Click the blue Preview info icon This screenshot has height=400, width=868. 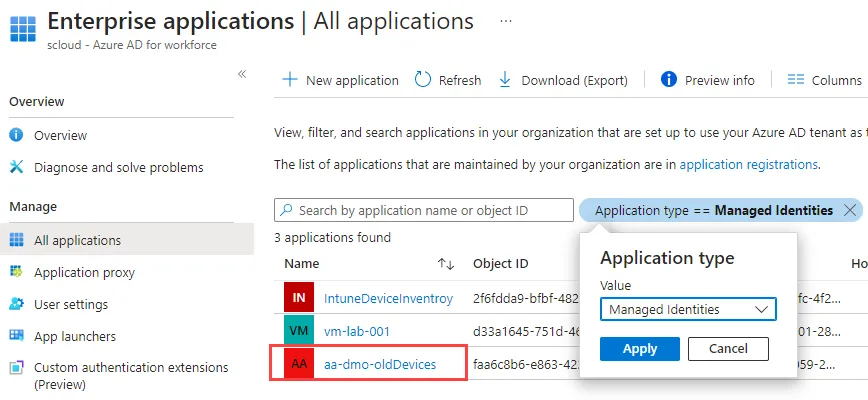click(669, 80)
